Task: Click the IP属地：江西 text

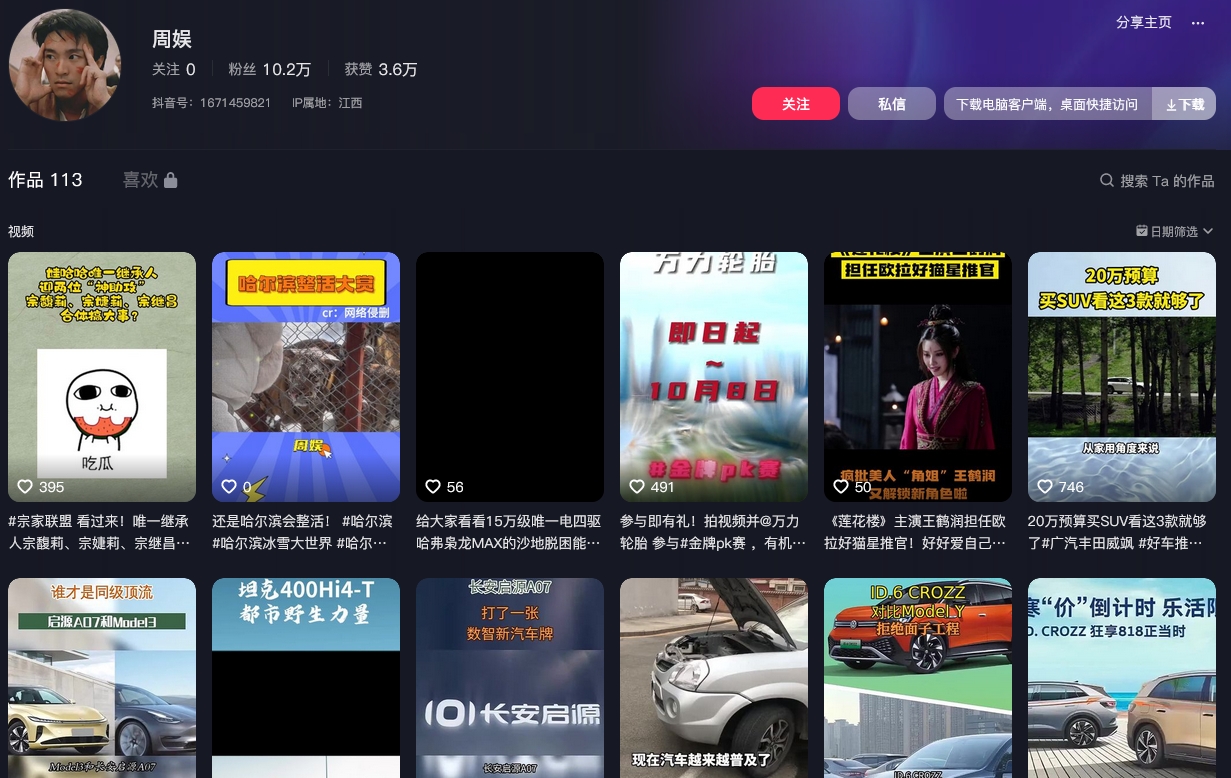Action: [327, 103]
